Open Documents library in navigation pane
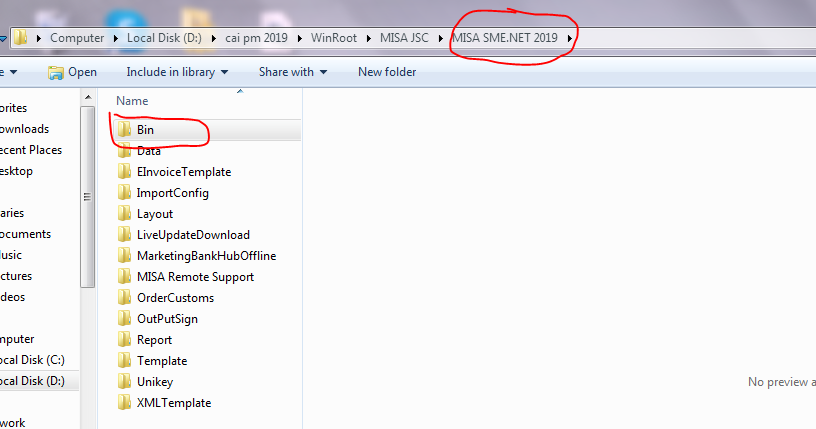 coord(25,234)
